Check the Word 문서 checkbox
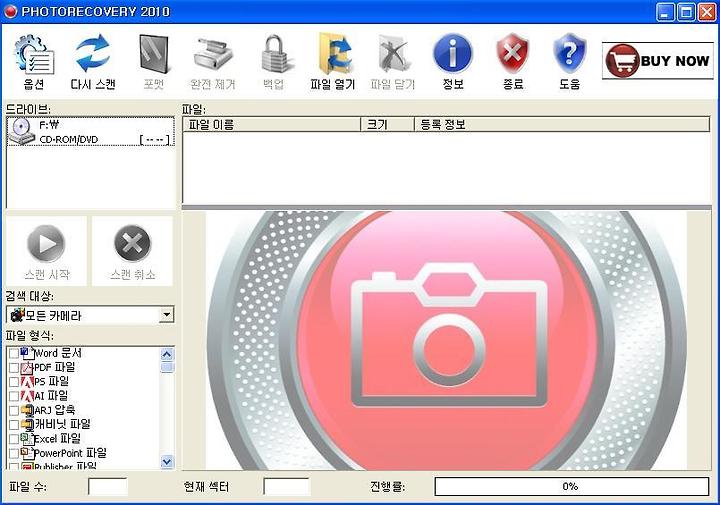720x505 pixels. (x=14, y=354)
